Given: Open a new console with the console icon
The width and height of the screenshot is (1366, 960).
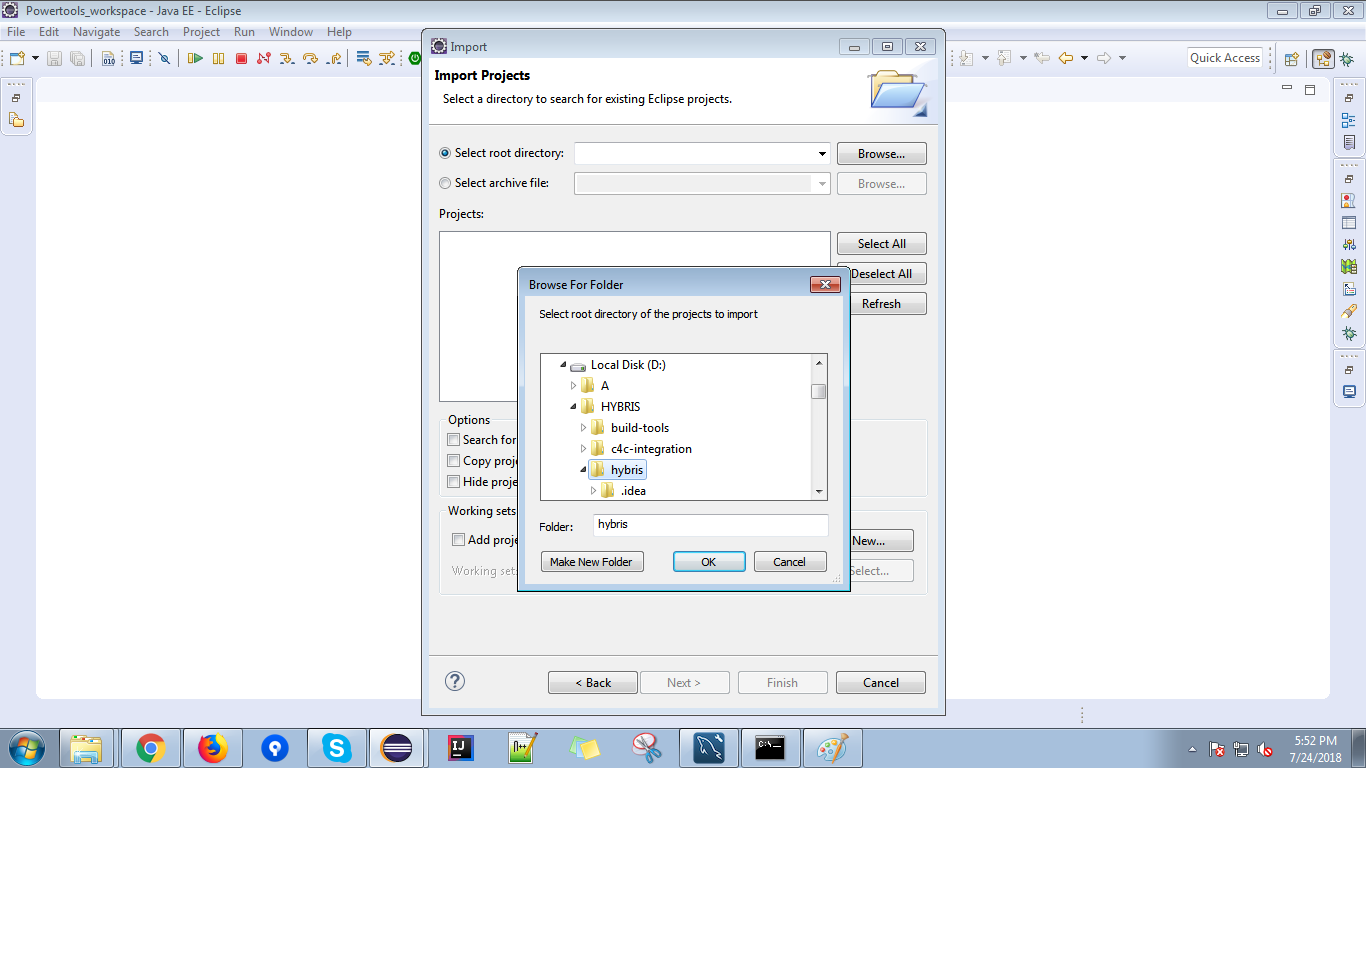Looking at the screenshot, I should (136, 57).
